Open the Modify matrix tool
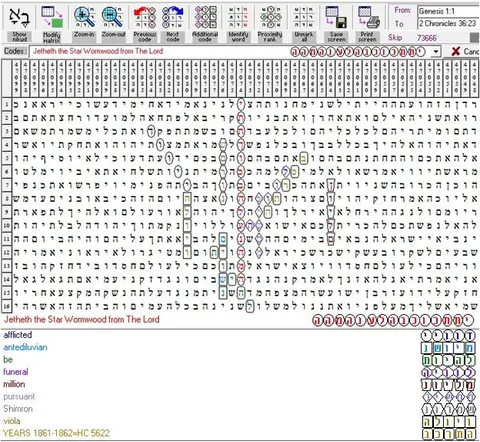480x442 pixels. (x=52, y=24)
